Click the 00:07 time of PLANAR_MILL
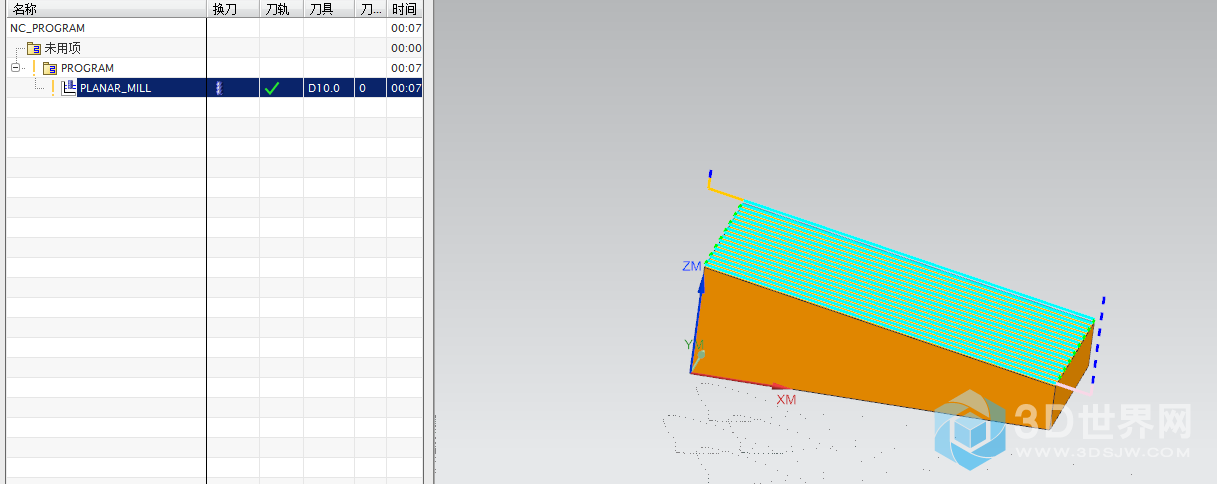The image size is (1217, 484). pos(405,88)
